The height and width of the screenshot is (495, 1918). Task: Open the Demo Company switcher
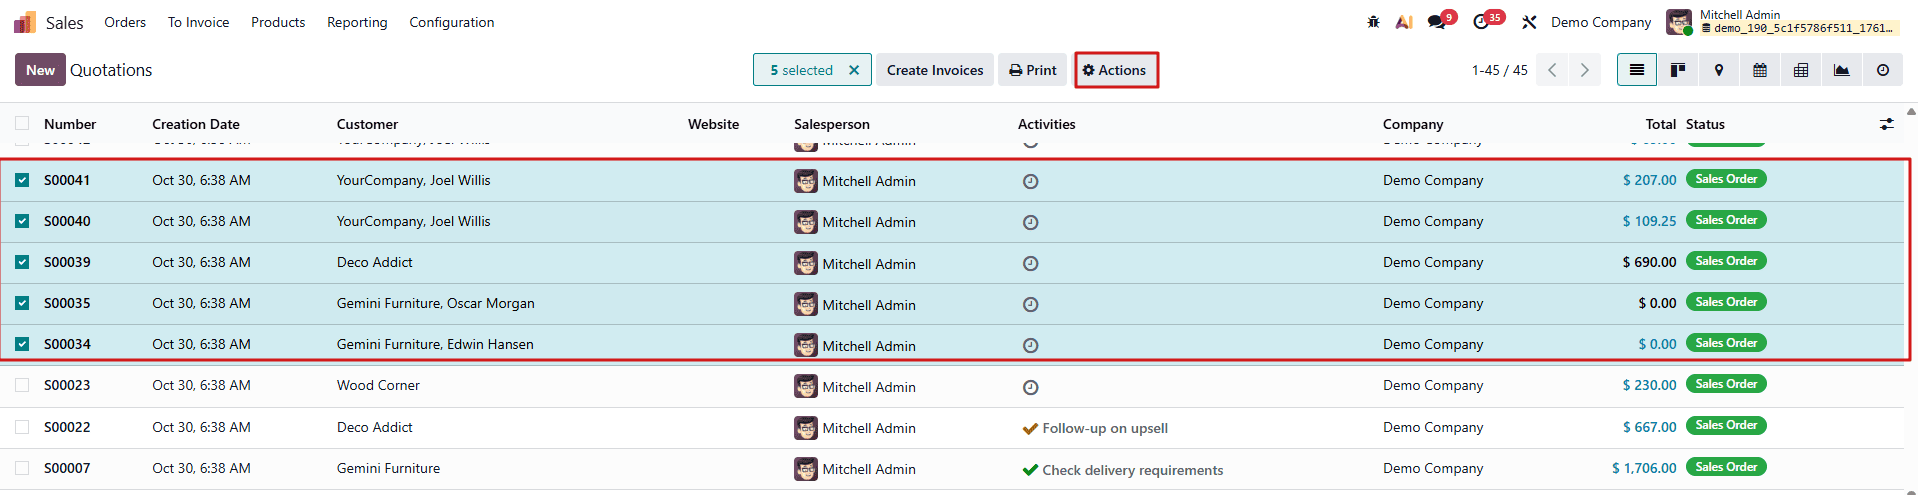tap(1601, 22)
